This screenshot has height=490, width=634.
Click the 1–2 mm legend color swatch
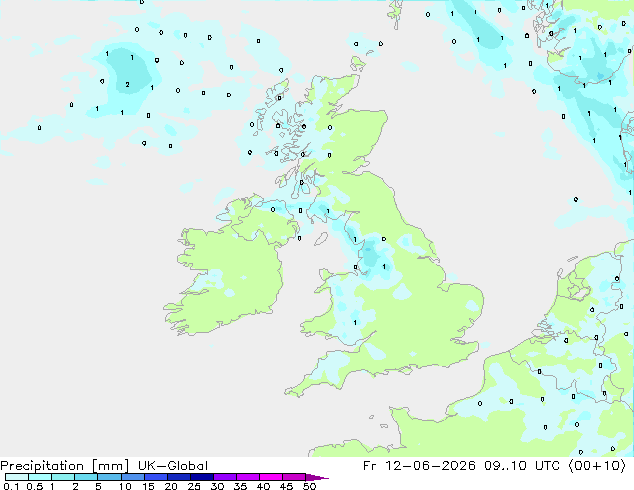[x=63, y=477]
